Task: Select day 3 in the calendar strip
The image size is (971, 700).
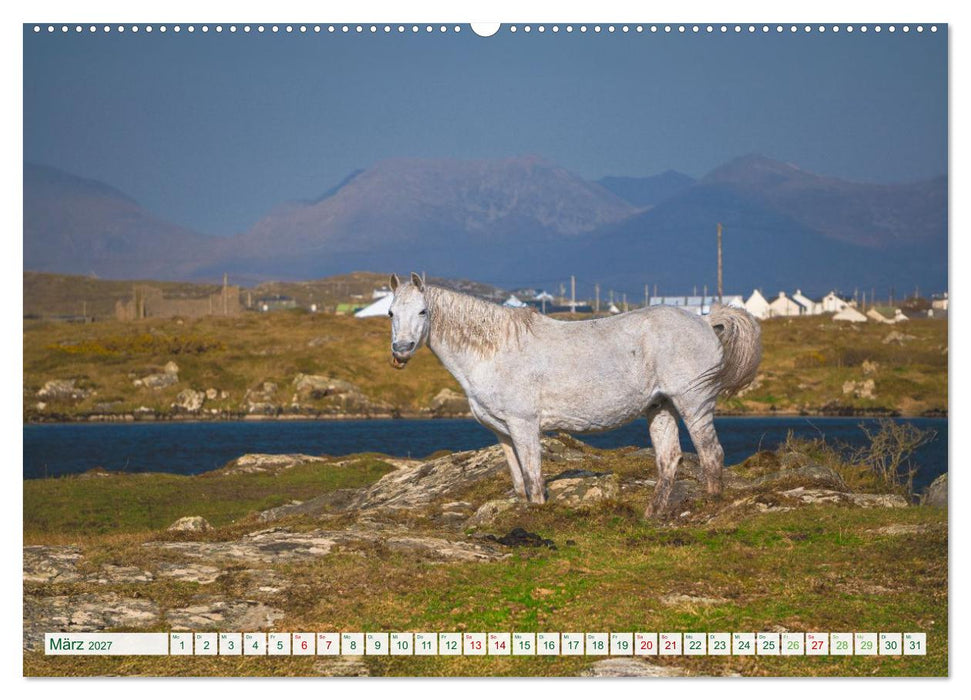Action: point(230,644)
